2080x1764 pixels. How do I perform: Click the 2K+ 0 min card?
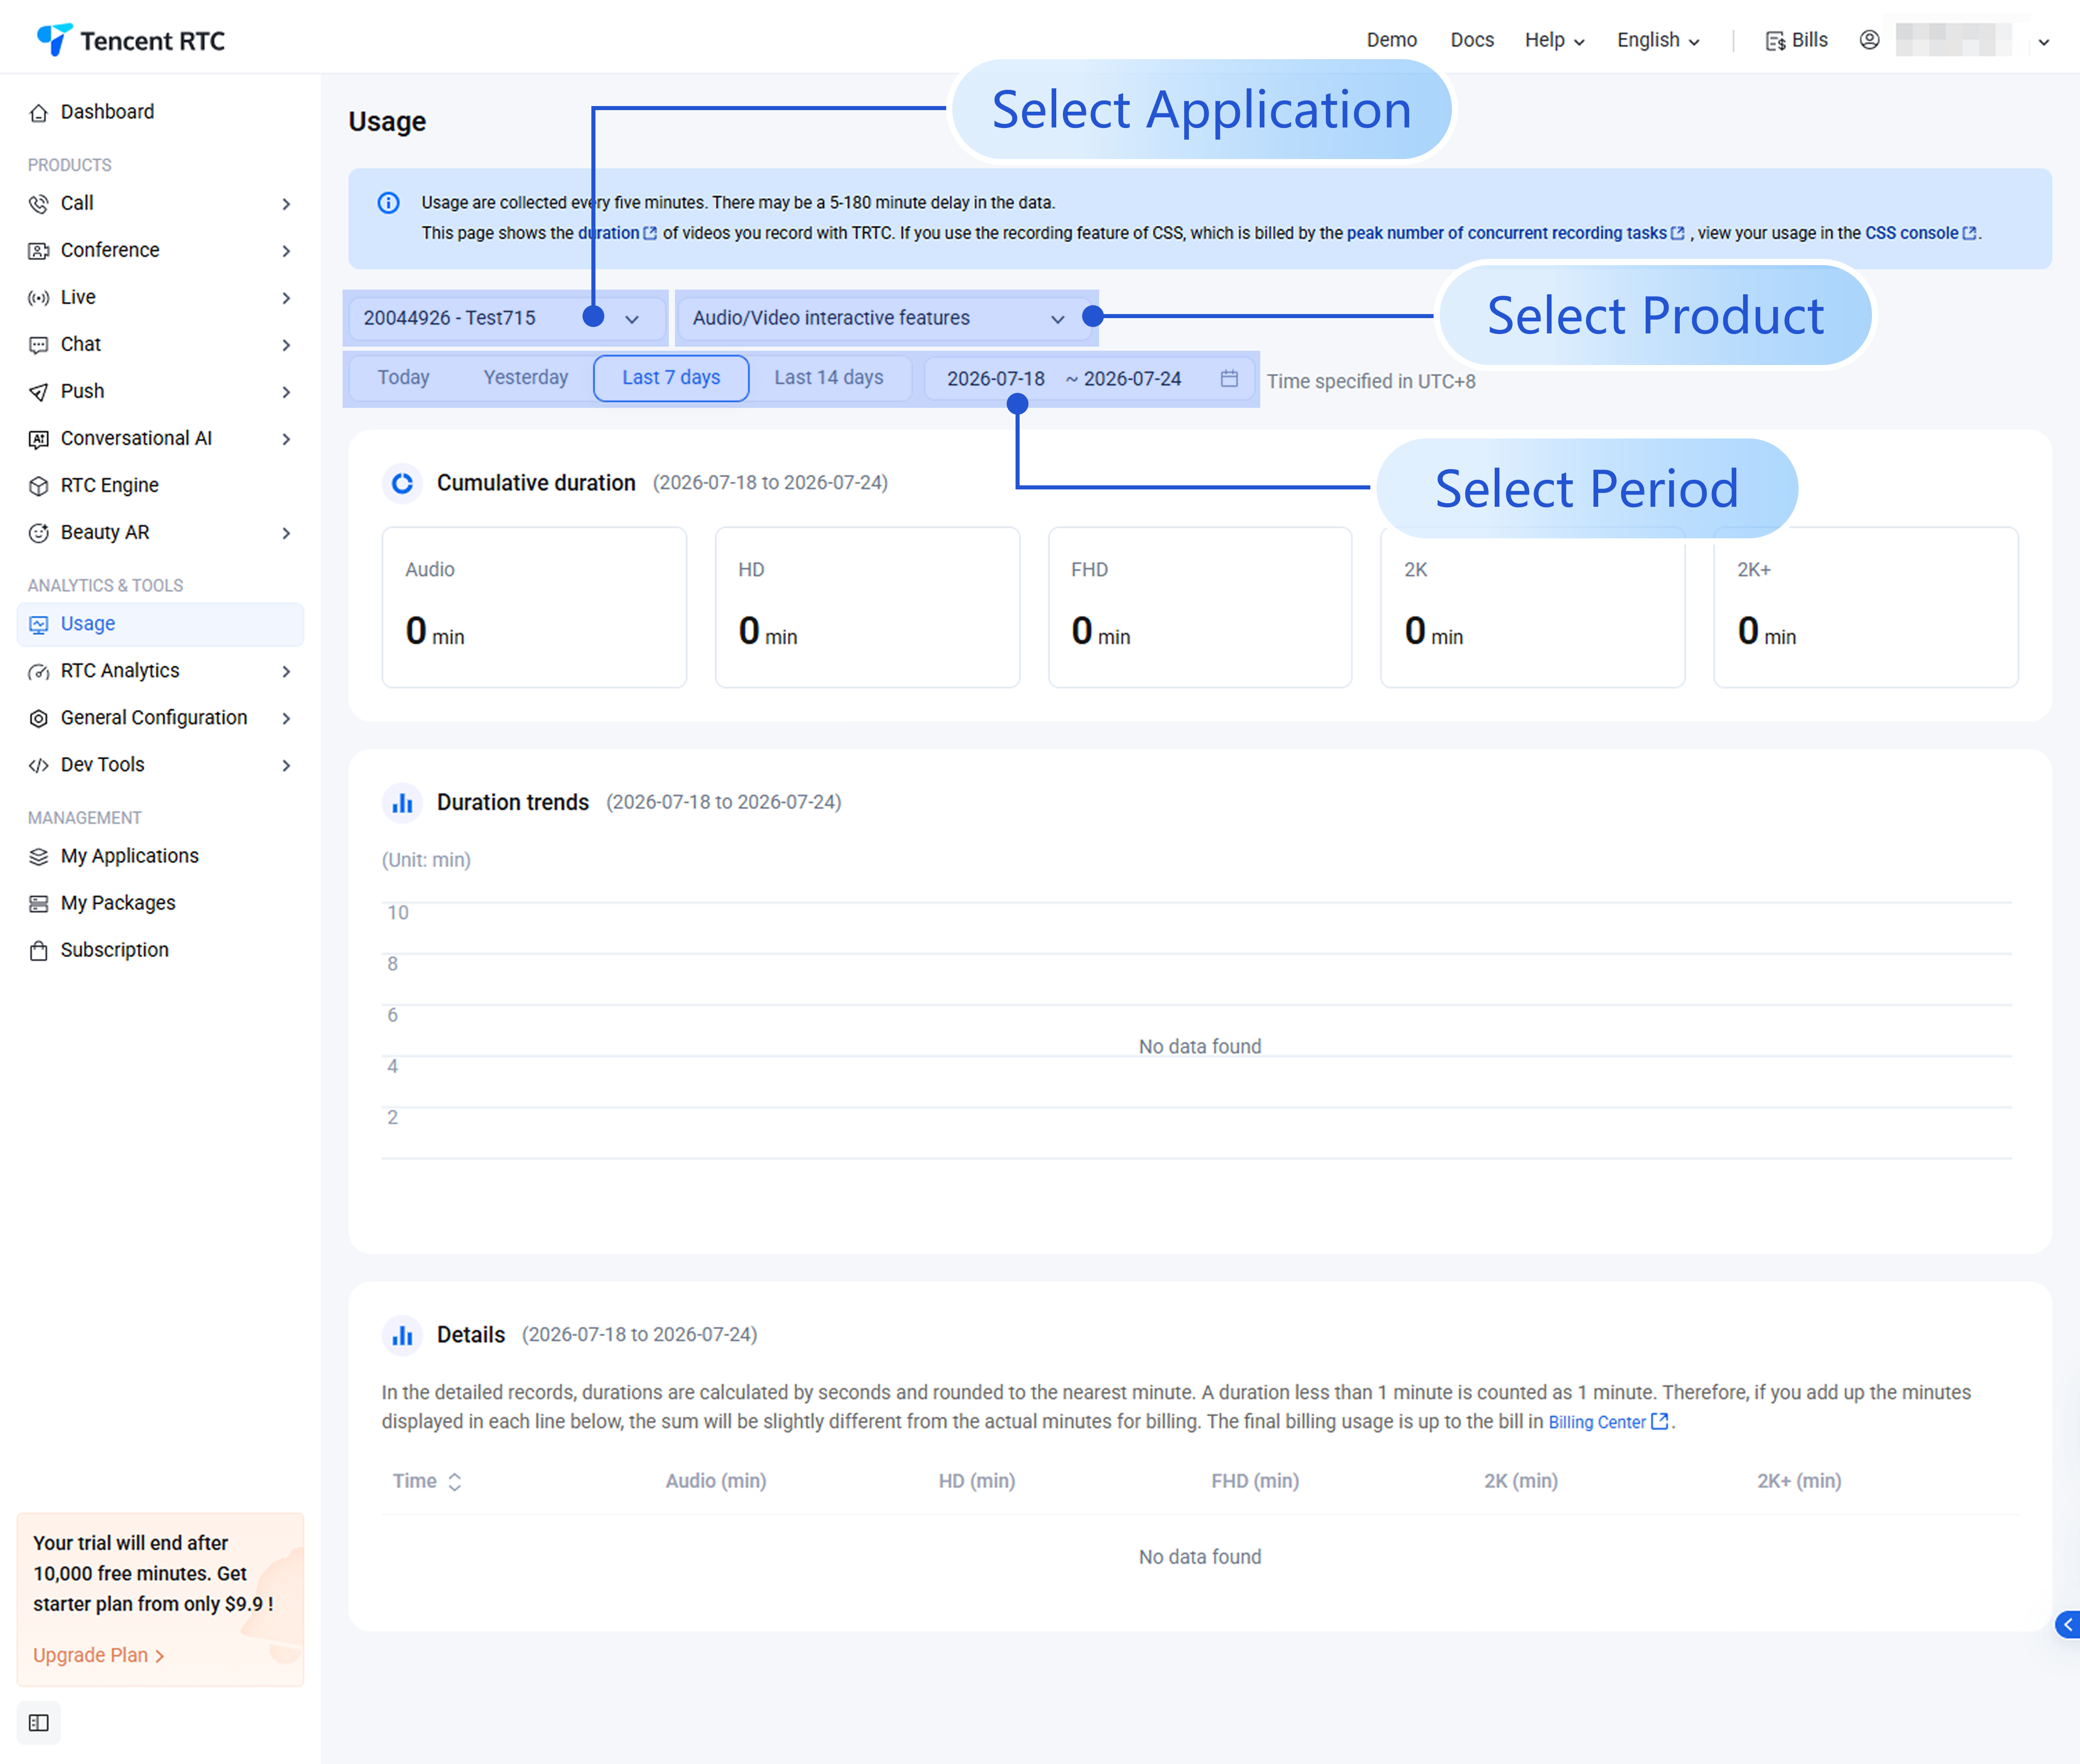point(1865,608)
